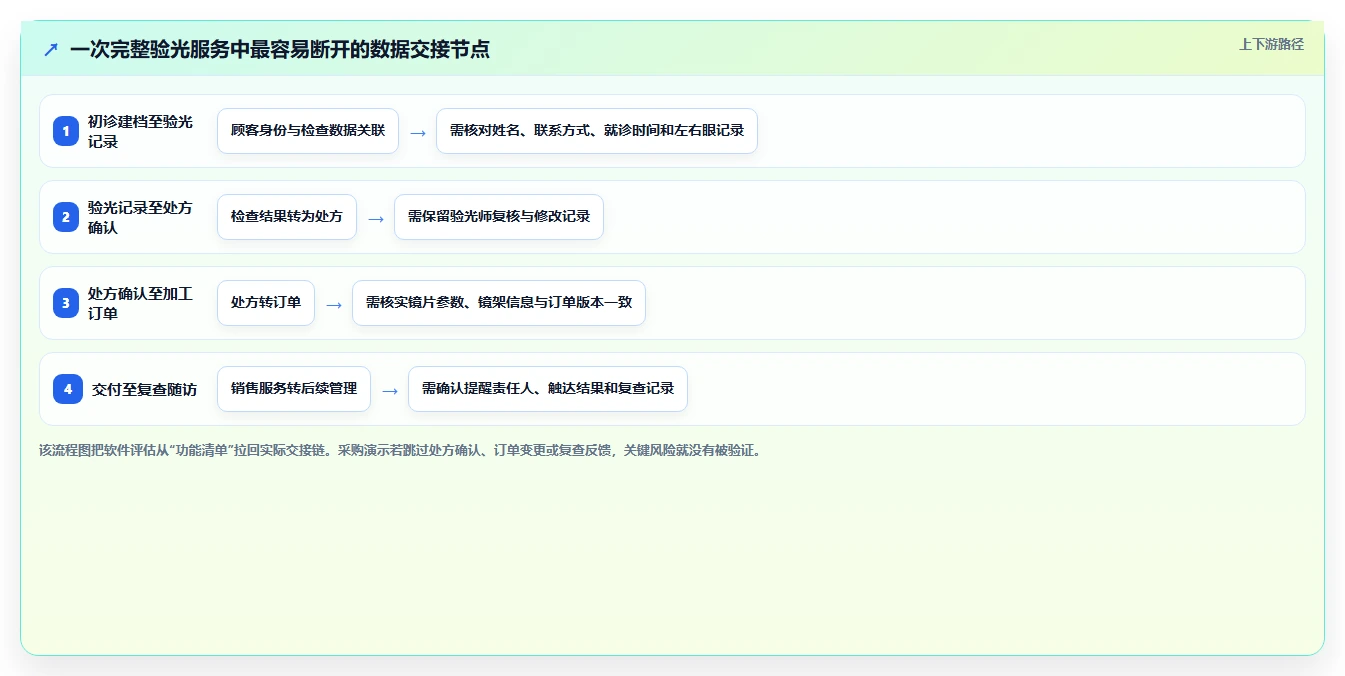The height and width of the screenshot is (676, 1345).
Task: Select step number 3 badge
Action: (66, 303)
